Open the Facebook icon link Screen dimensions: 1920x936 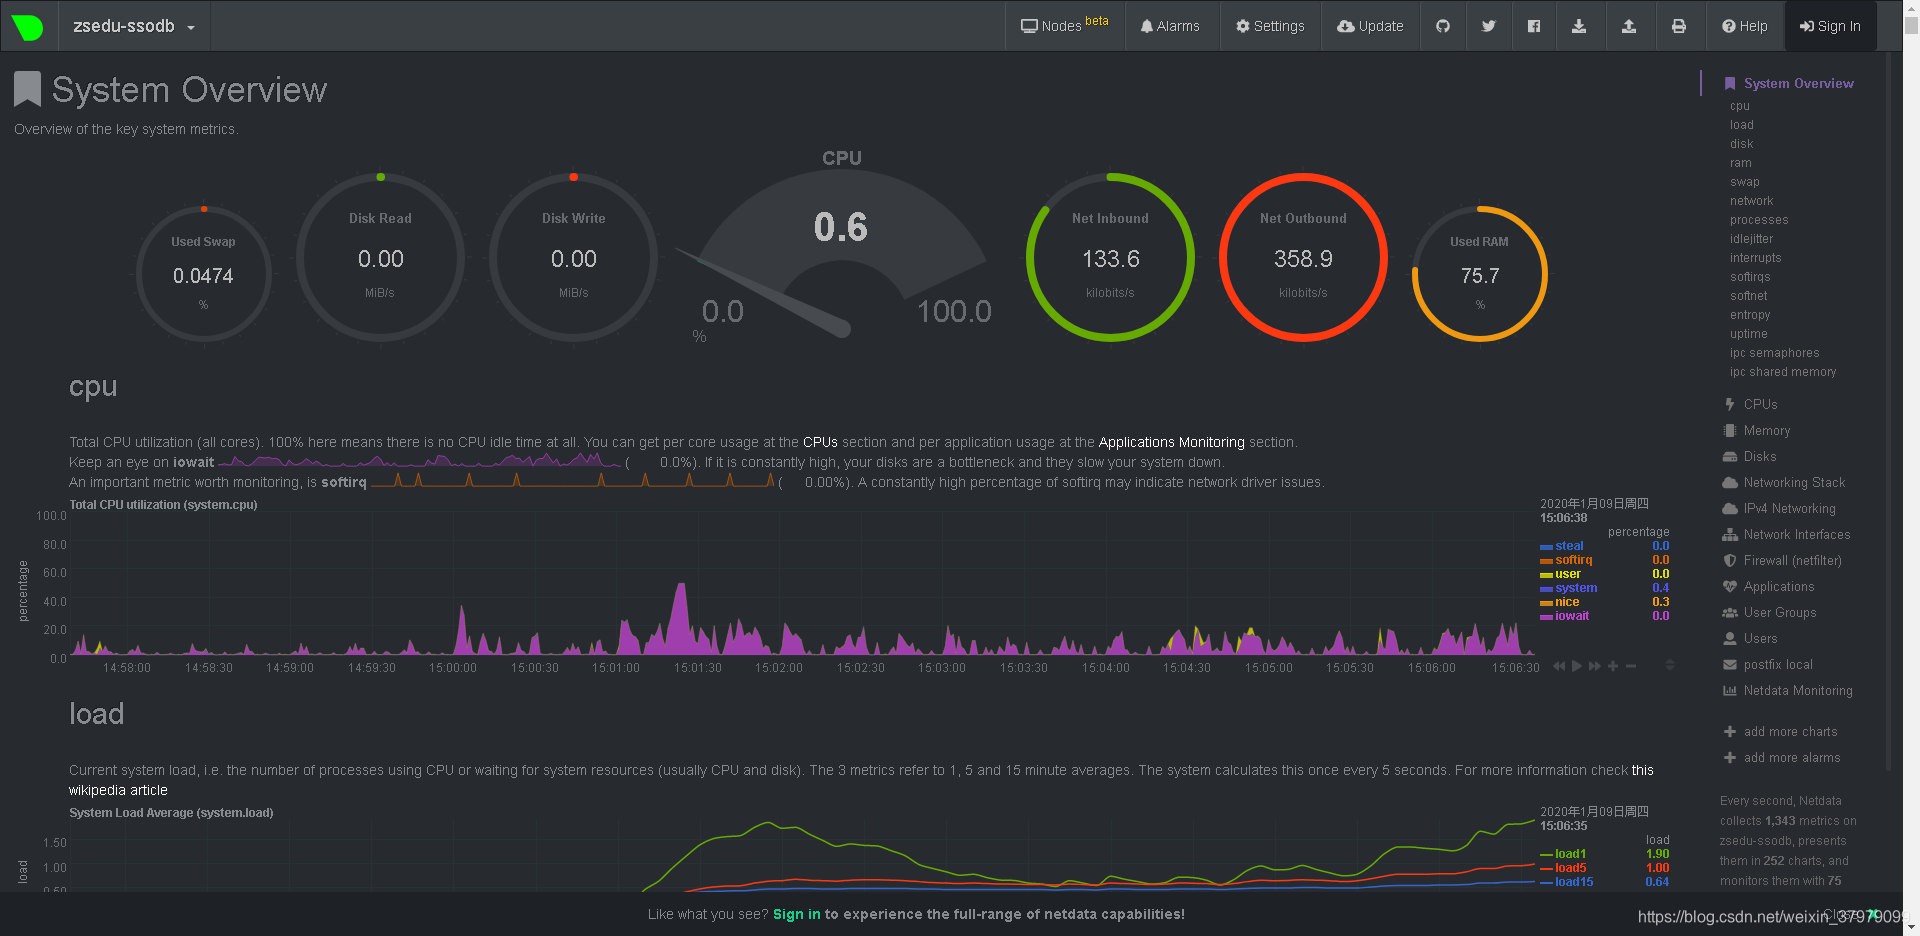tap(1534, 26)
